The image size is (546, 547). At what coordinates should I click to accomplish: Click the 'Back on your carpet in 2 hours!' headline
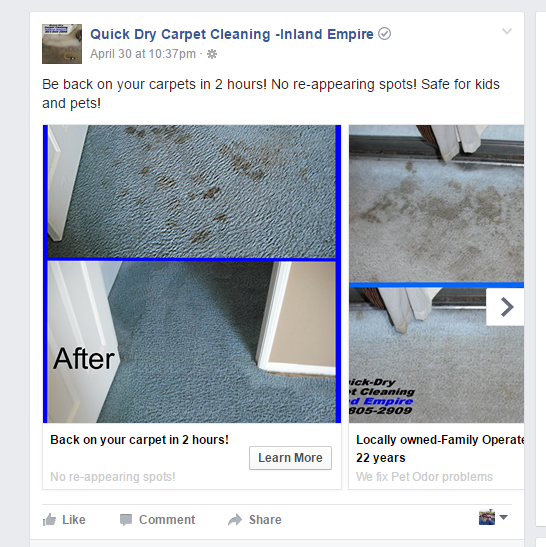tap(140, 440)
